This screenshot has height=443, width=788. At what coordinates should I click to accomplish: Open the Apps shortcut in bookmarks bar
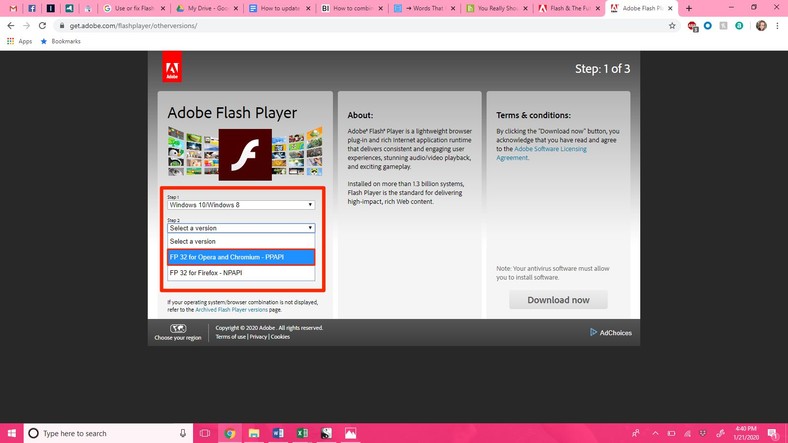tap(19, 41)
